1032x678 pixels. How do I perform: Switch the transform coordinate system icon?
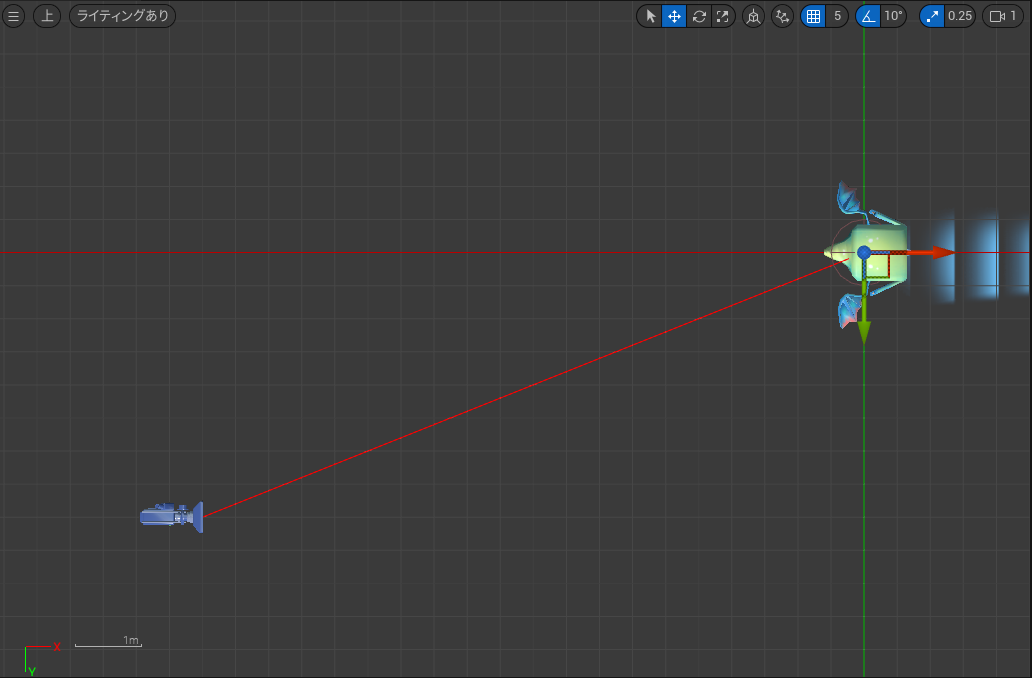click(753, 16)
